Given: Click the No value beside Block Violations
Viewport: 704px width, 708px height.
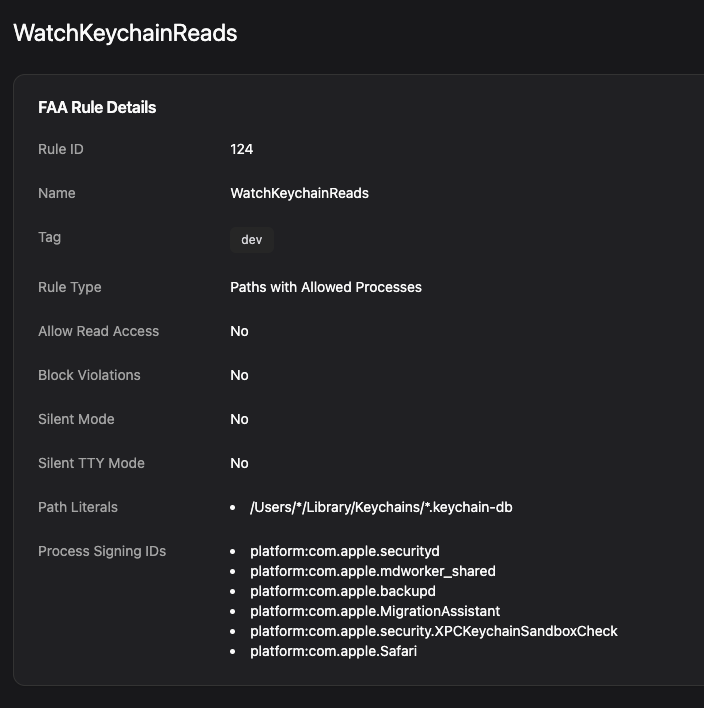Looking at the screenshot, I should (239, 375).
